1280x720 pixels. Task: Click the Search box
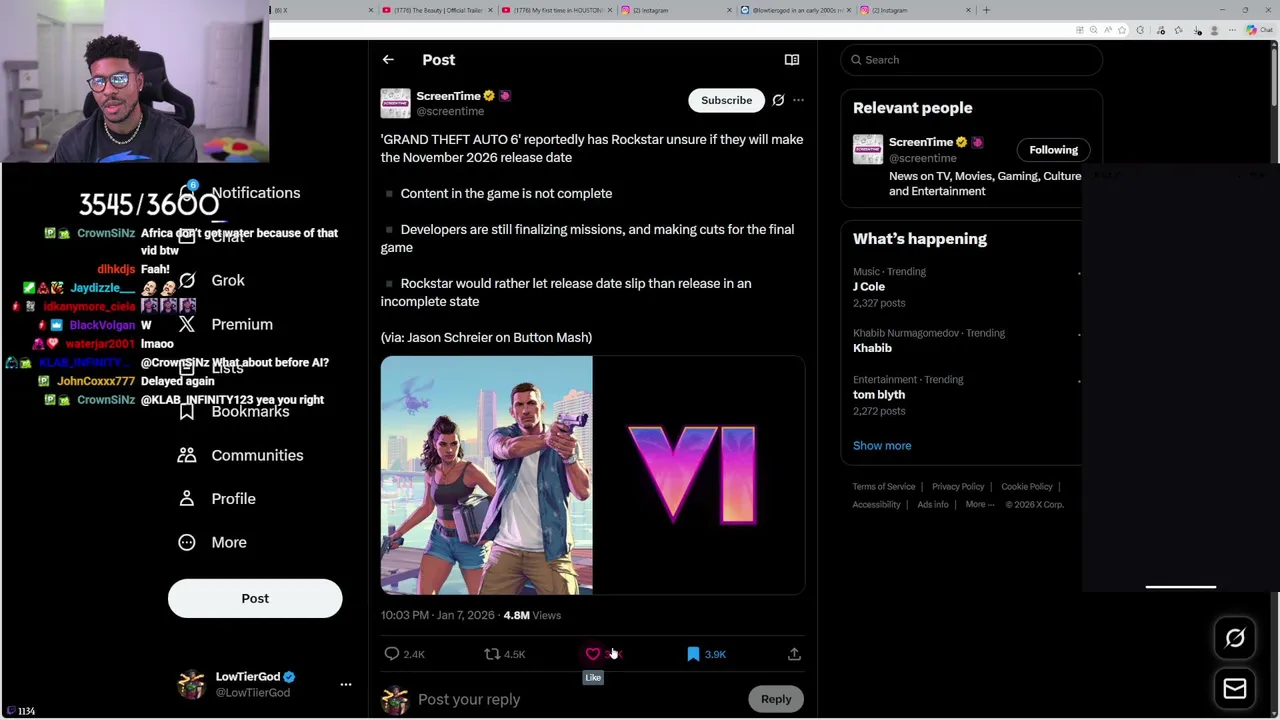point(972,60)
